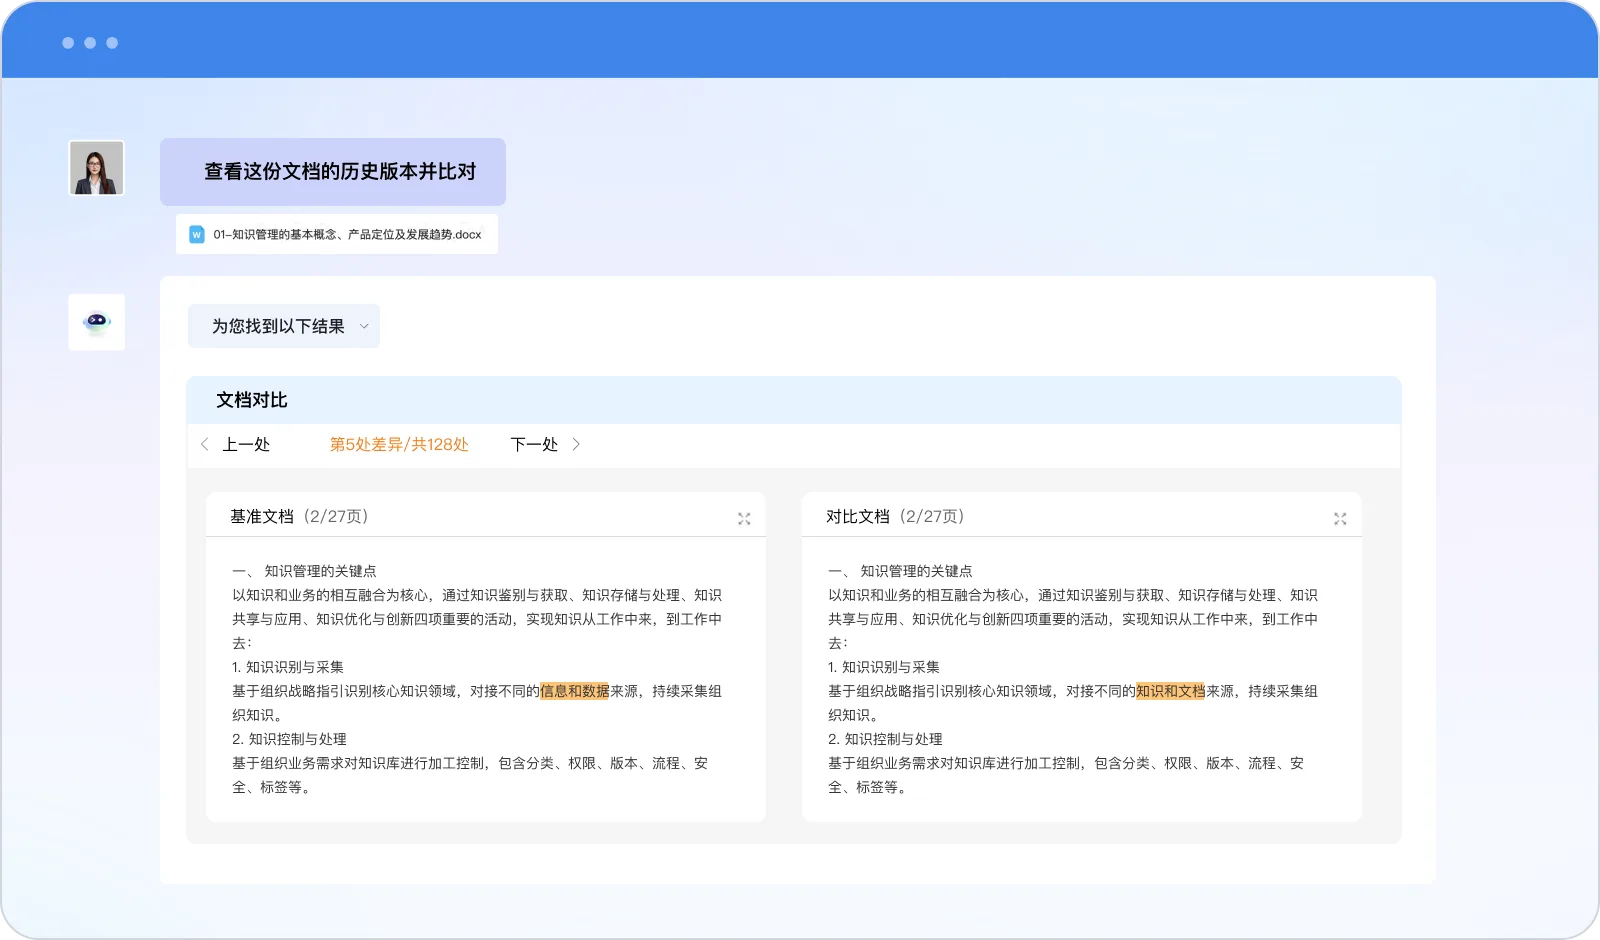Click heading 一、知识管理的关键点 in 基准文档
This screenshot has height=940, width=1600.
coord(304,571)
